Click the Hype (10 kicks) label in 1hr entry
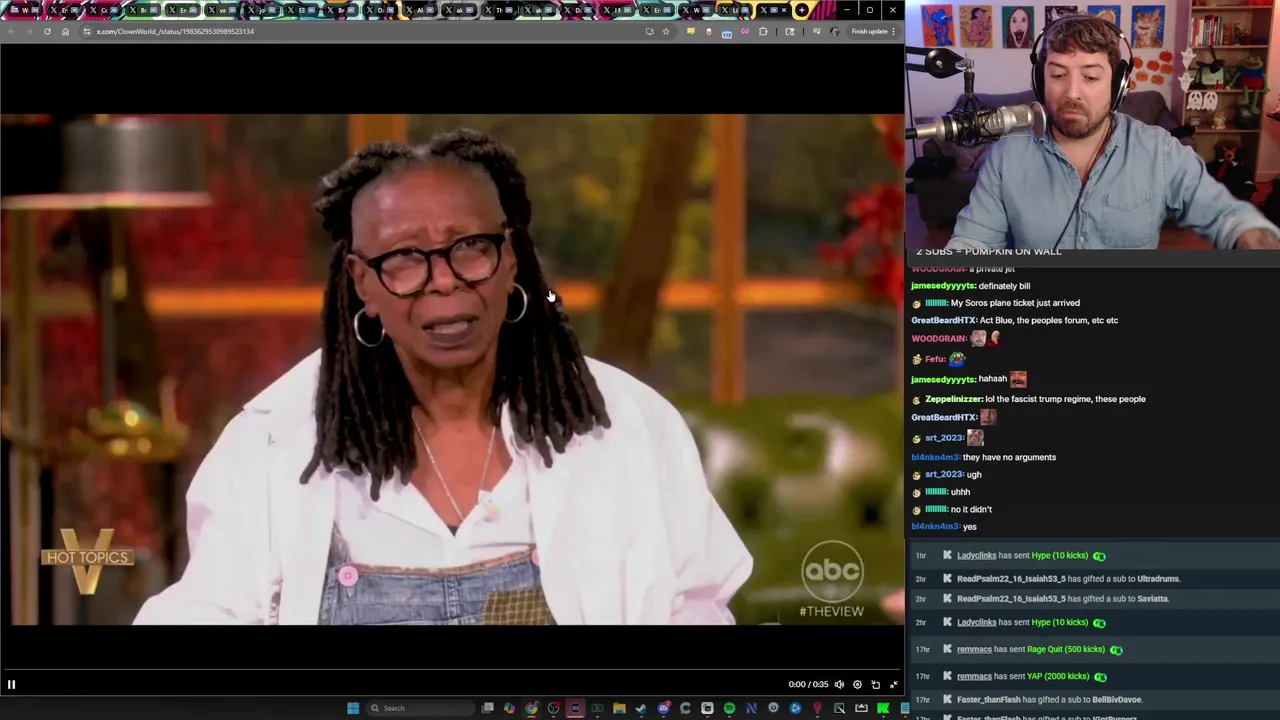Viewport: 1280px width, 720px height. click(x=1059, y=555)
